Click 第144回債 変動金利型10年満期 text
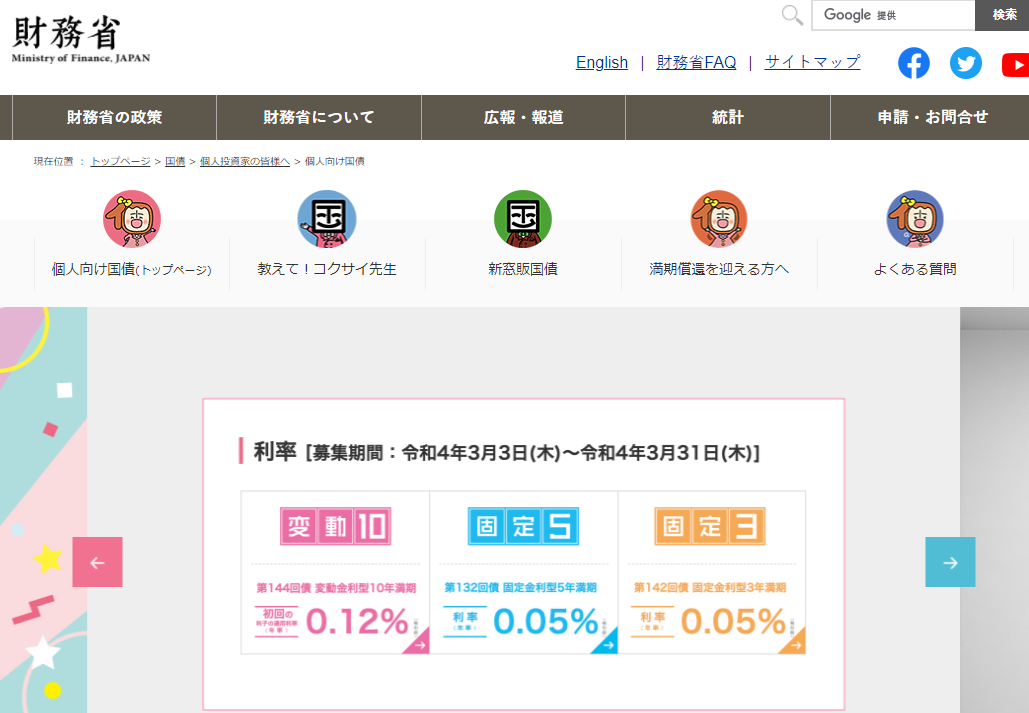The width and height of the screenshot is (1029, 713). (336, 588)
